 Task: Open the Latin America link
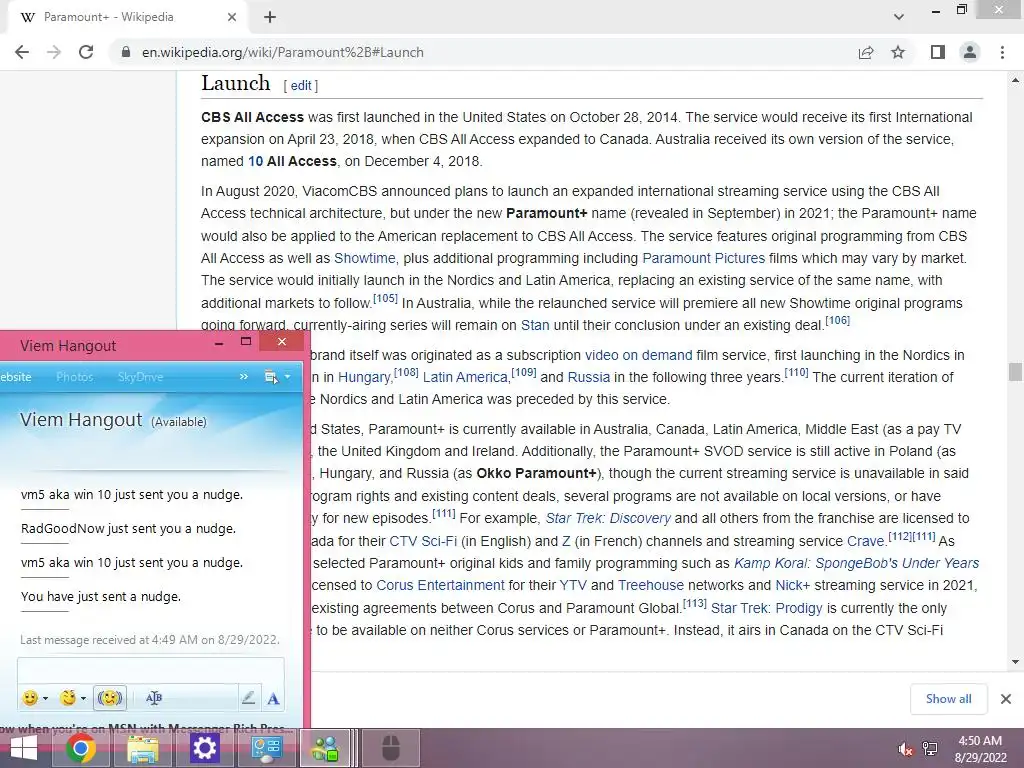coord(465,377)
